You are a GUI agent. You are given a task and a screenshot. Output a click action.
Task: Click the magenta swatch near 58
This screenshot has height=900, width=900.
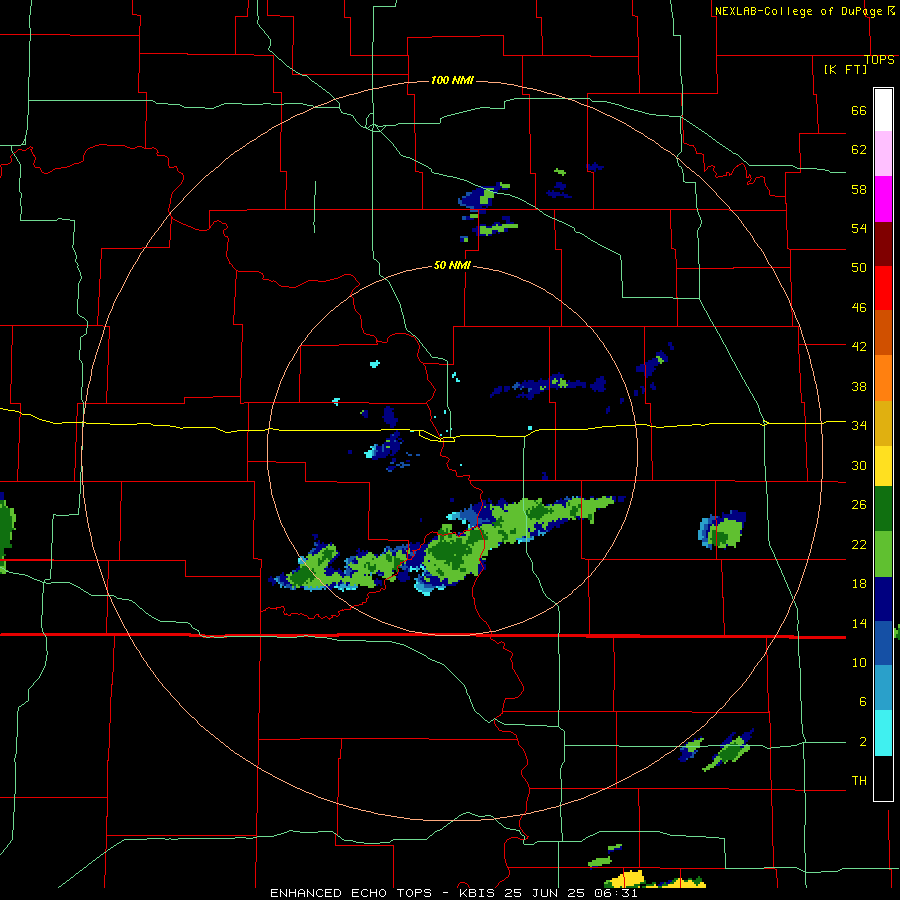tap(883, 199)
